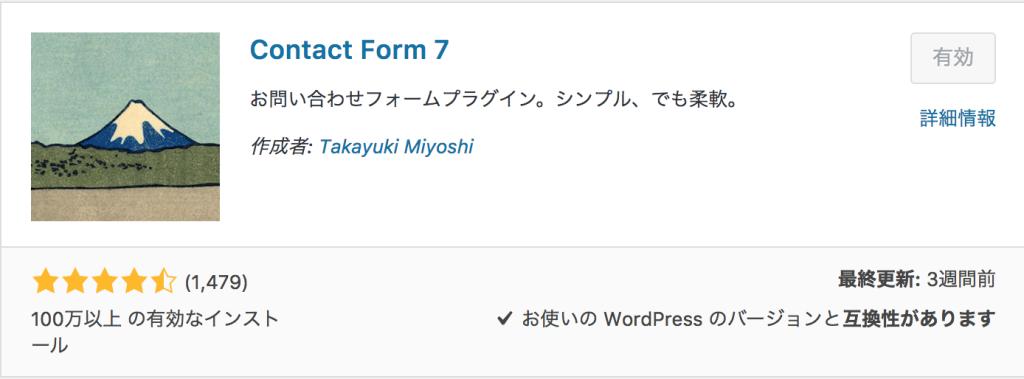The width and height of the screenshot is (1024, 379).
Task: Click the 最終更新 label
Action: pos(879,280)
